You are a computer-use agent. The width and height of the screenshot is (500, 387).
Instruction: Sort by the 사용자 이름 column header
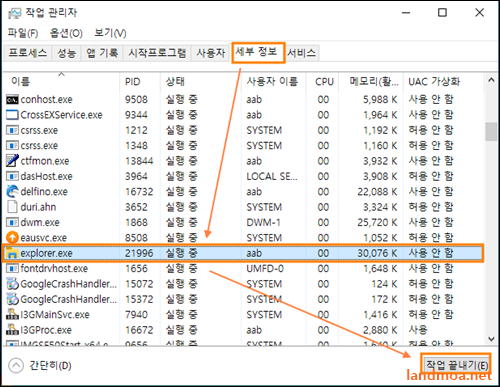coord(273,82)
